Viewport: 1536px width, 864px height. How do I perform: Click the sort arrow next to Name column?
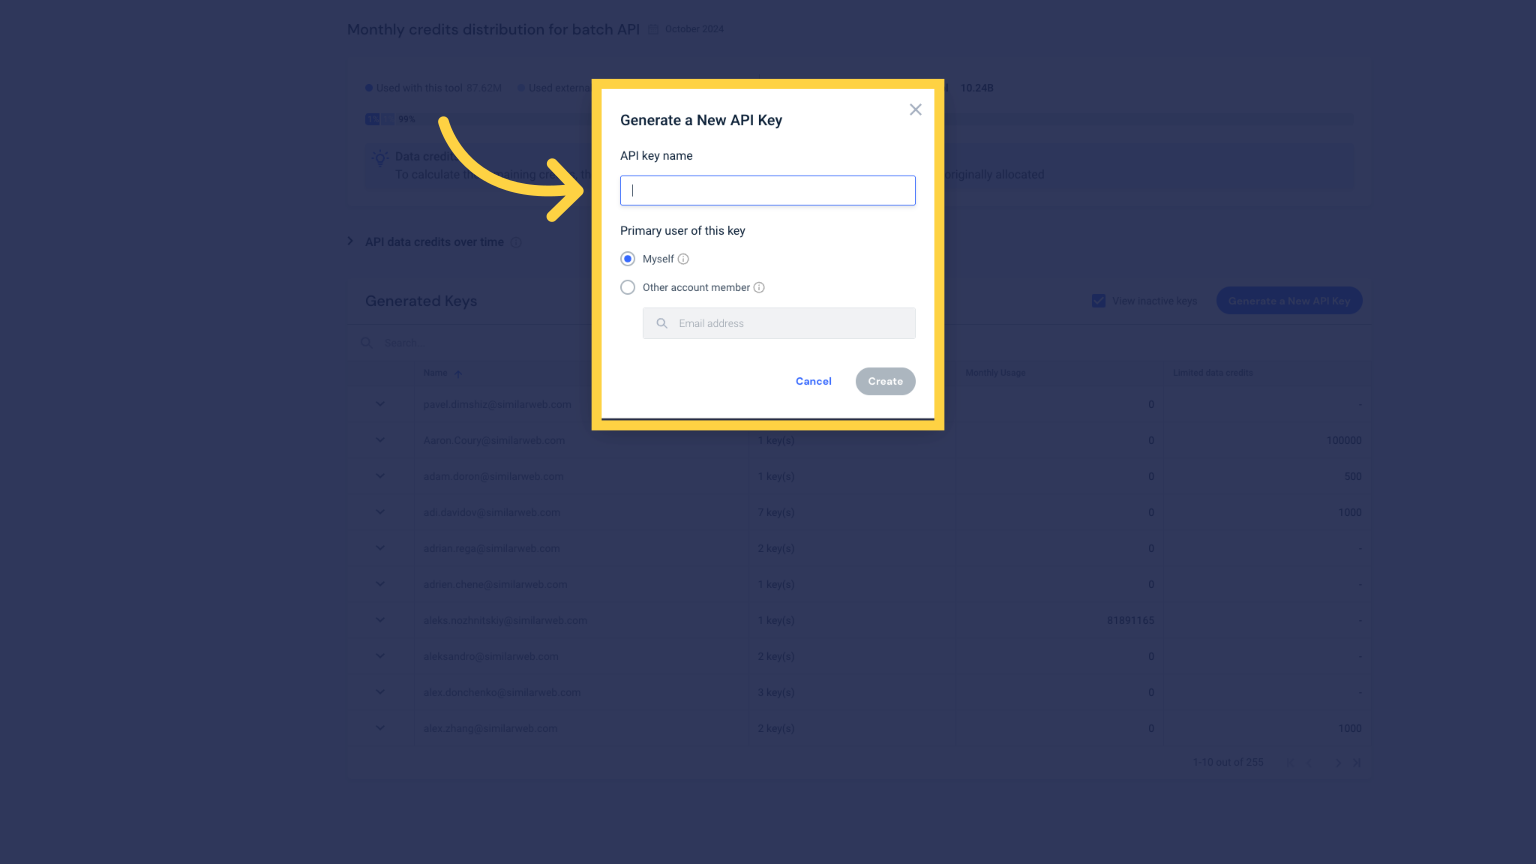458,374
